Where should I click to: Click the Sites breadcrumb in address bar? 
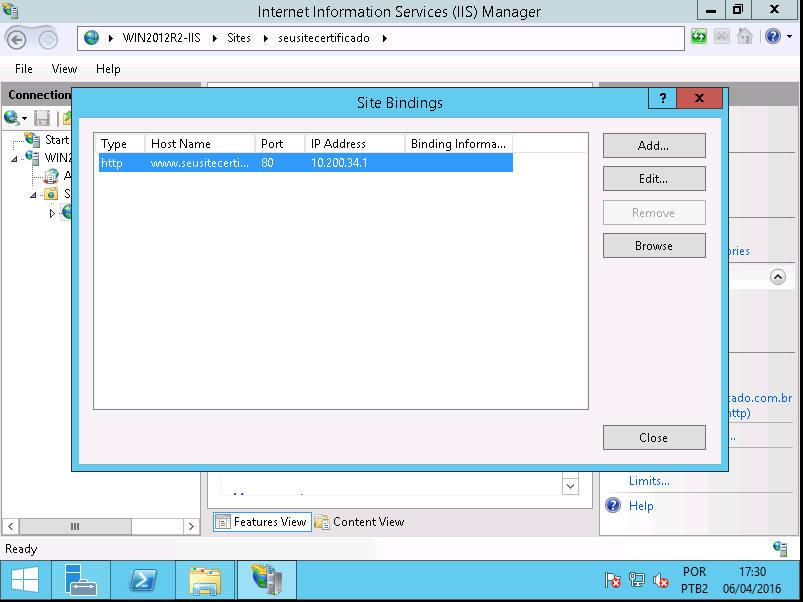click(x=239, y=38)
